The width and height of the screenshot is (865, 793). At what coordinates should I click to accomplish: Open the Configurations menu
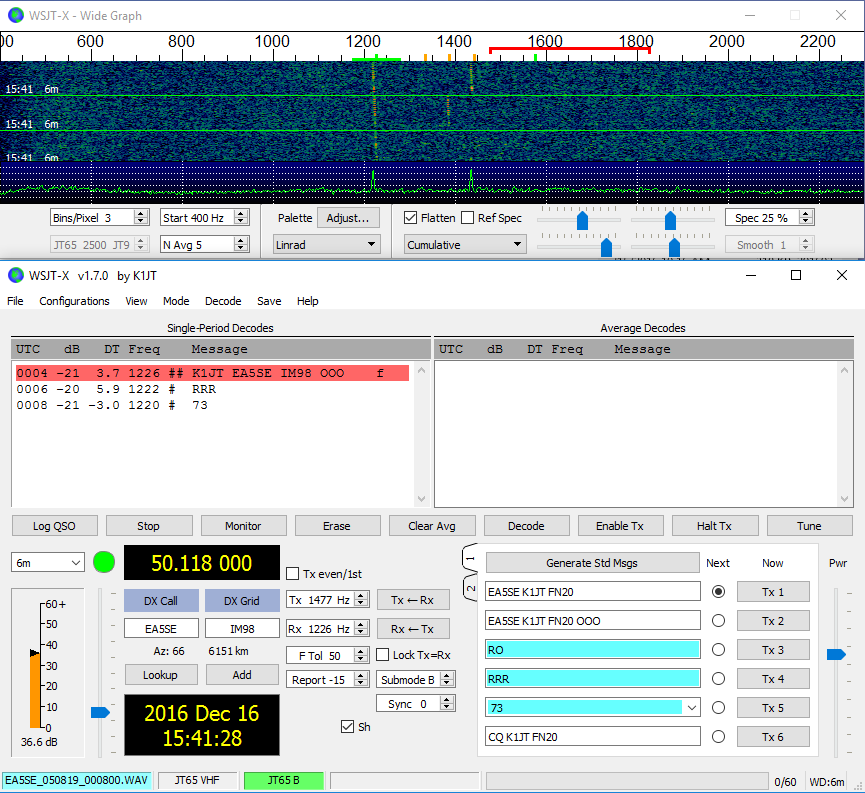click(x=74, y=301)
